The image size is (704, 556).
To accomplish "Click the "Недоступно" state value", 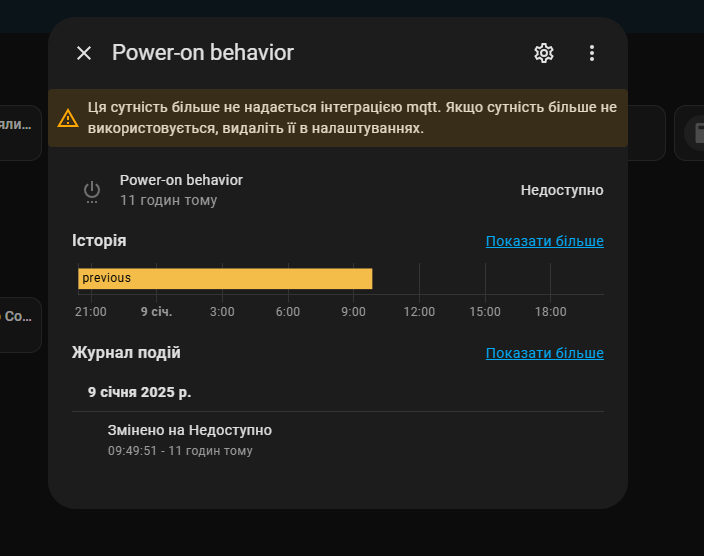I will [562, 190].
